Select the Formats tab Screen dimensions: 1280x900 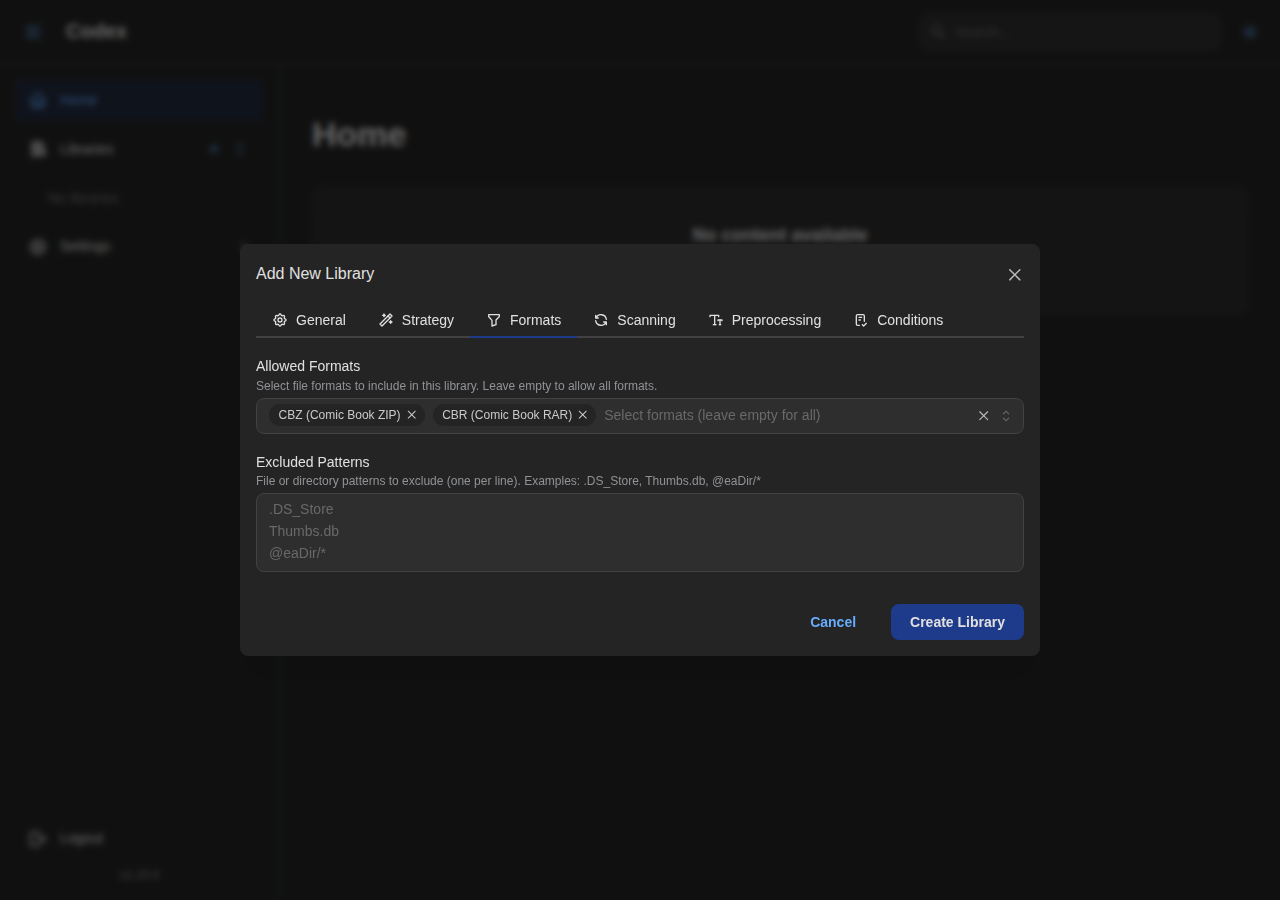point(524,320)
